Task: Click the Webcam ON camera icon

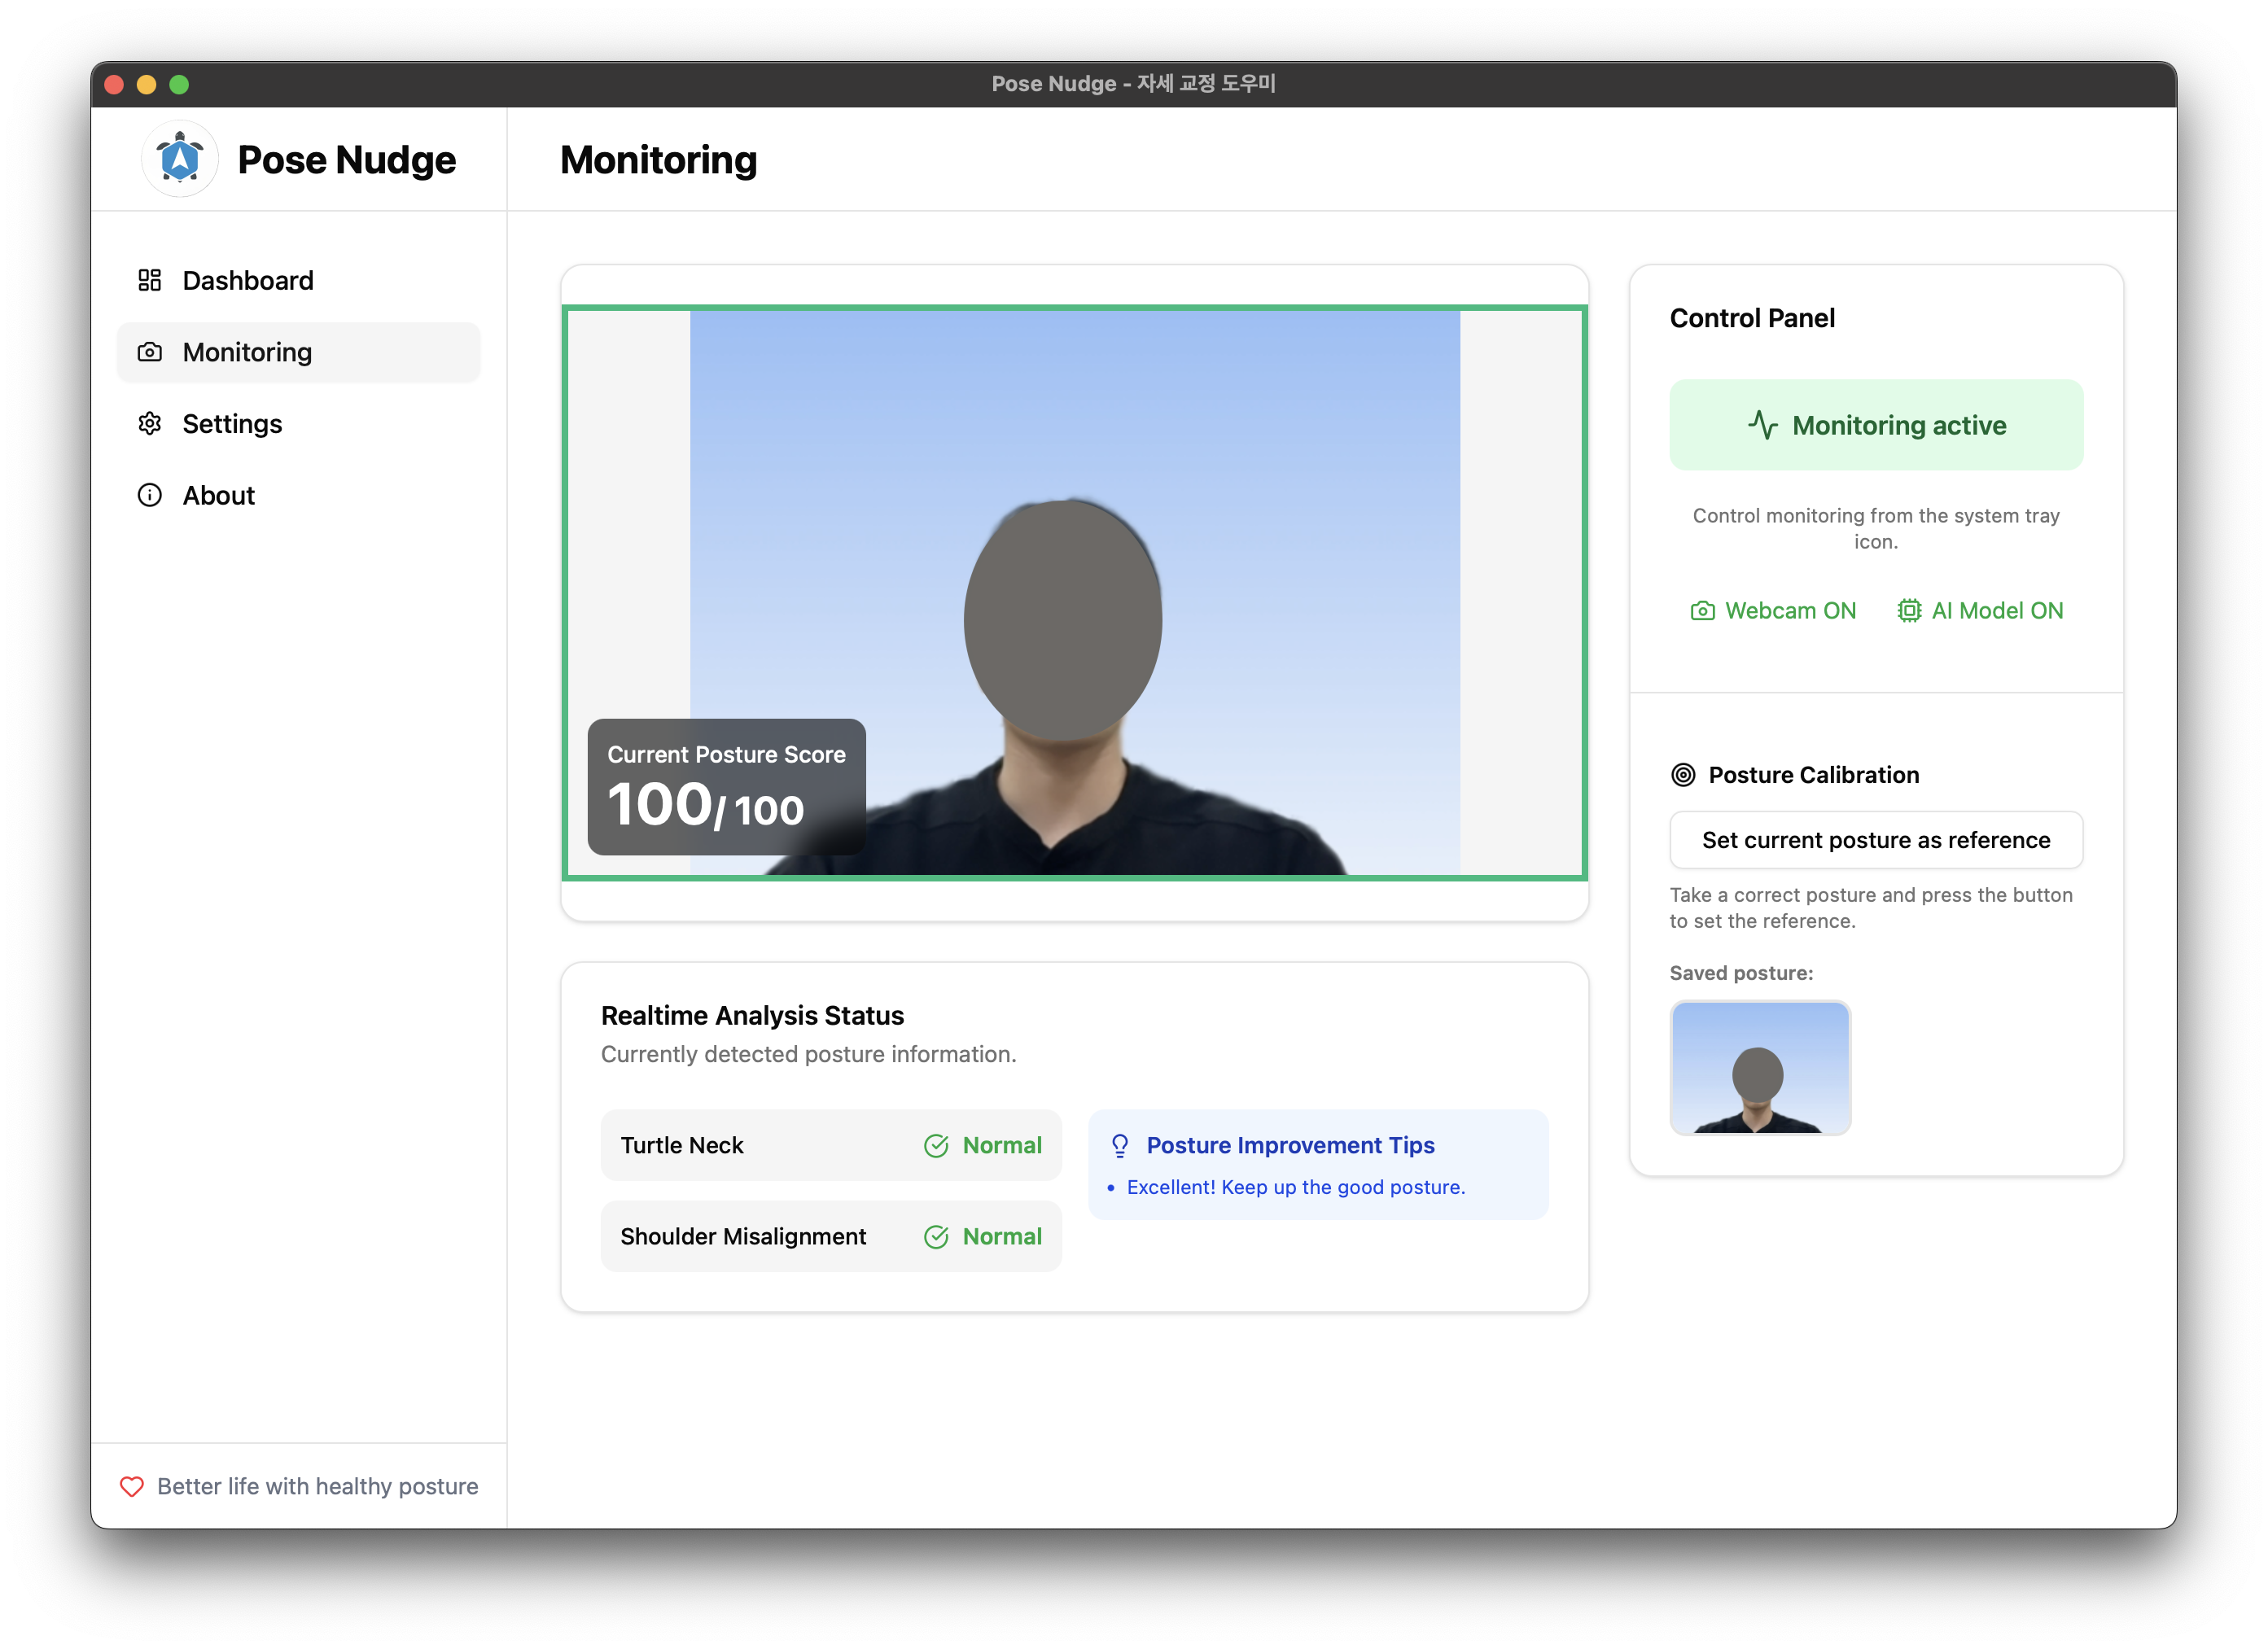Action: point(1702,611)
